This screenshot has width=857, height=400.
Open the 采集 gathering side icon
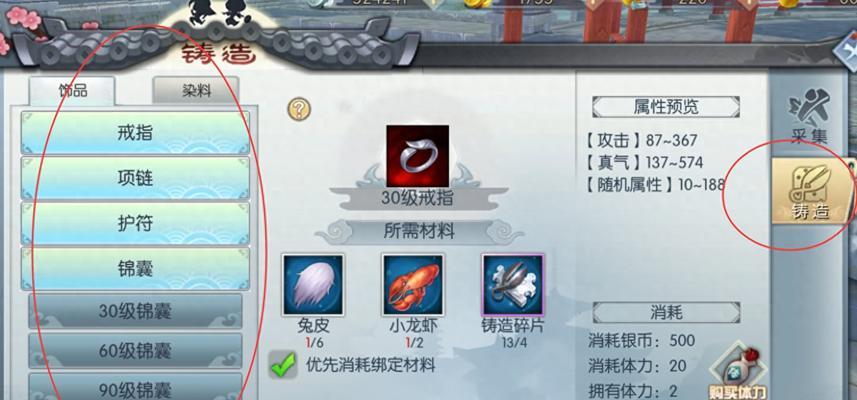point(809,116)
